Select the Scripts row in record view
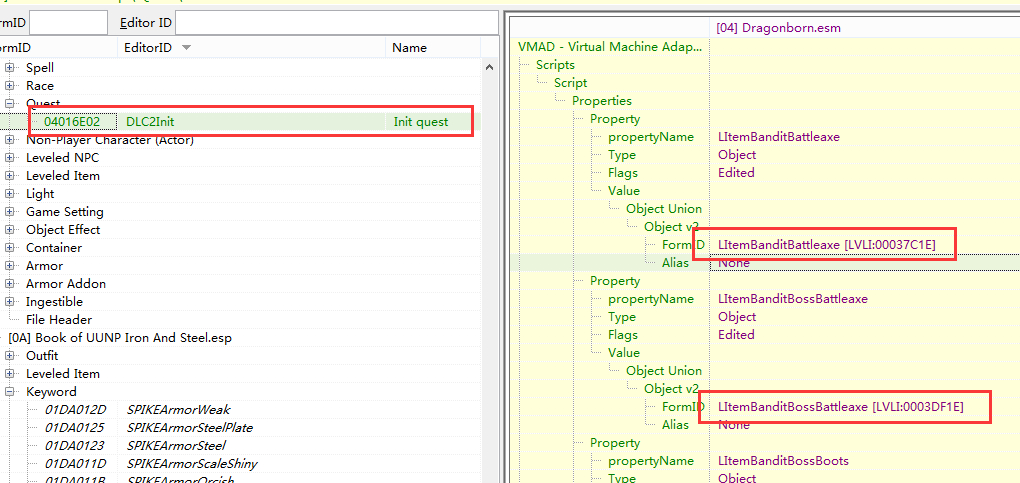 click(555, 65)
